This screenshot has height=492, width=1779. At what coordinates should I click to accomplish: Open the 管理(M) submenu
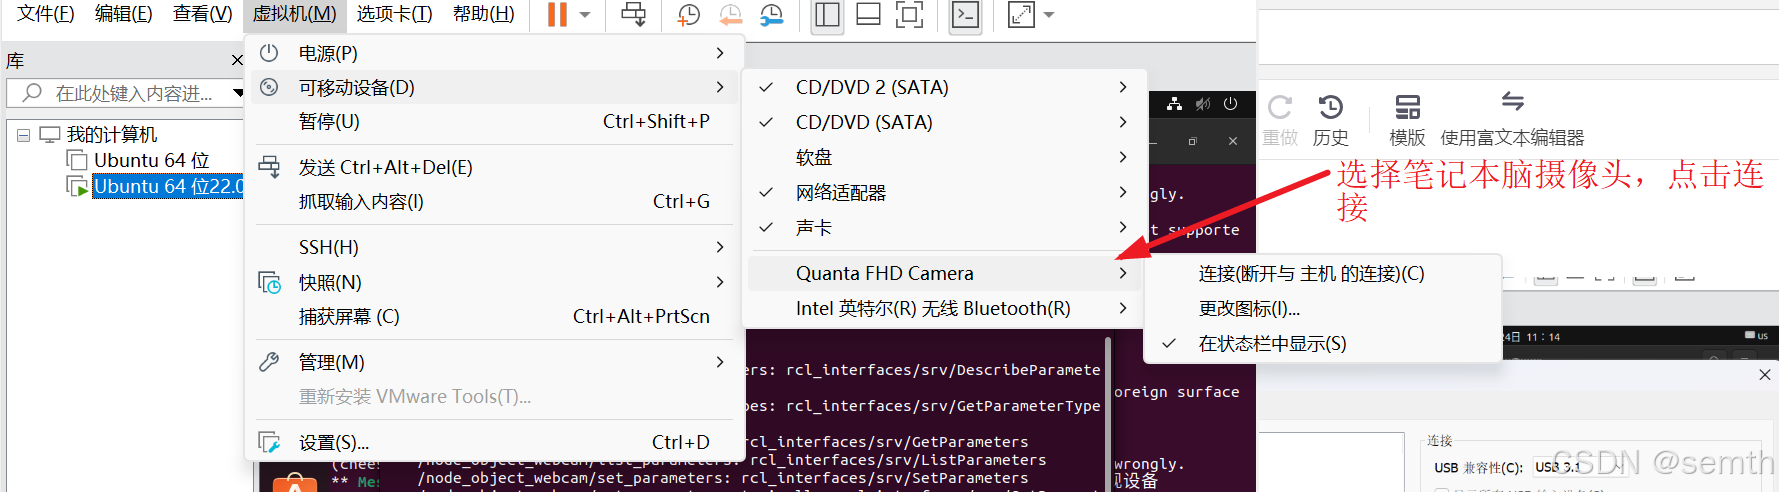pyautogui.click(x=491, y=362)
